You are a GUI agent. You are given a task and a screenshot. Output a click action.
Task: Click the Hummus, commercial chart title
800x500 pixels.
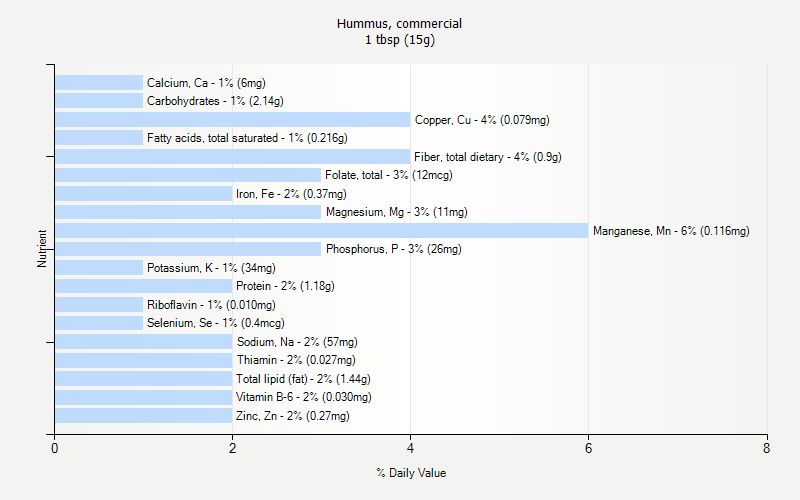(x=399, y=24)
